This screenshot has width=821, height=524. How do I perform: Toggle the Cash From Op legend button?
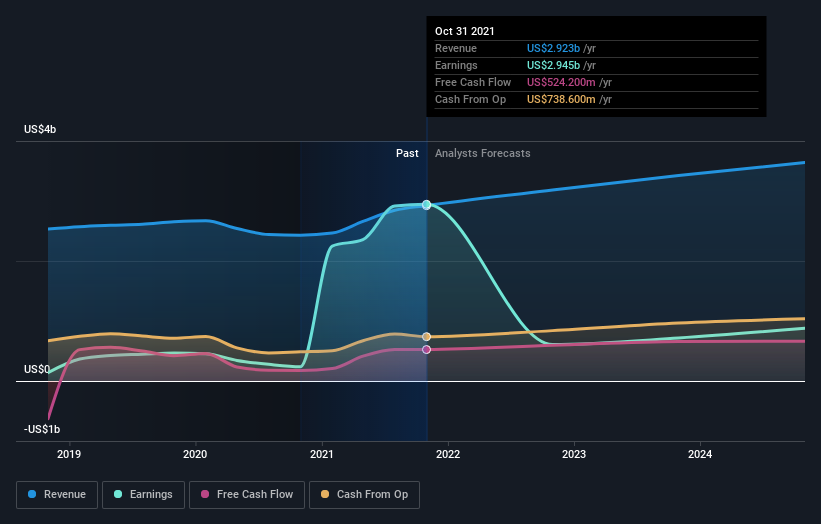[364, 495]
